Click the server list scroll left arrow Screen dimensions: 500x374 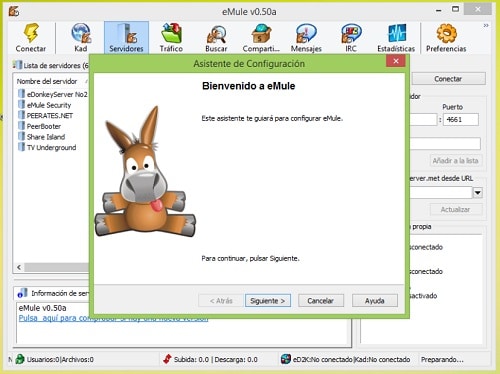pos(19,267)
